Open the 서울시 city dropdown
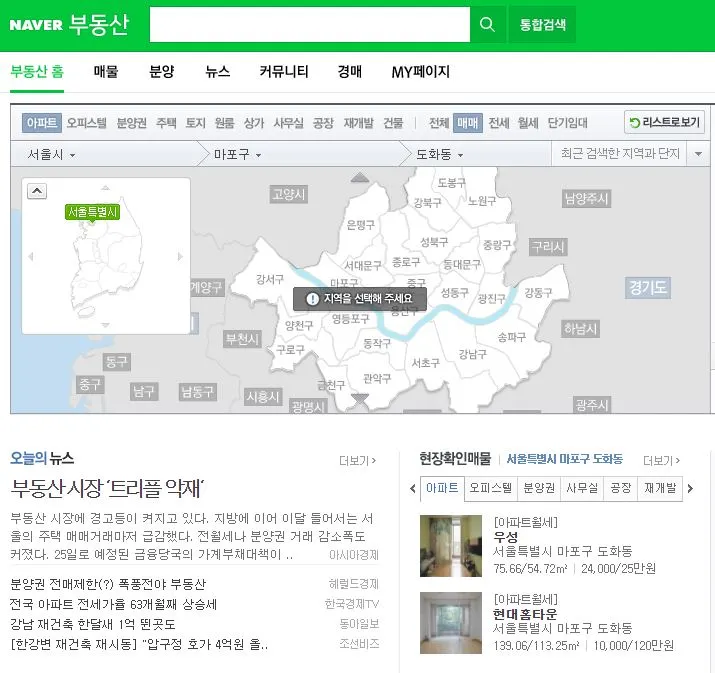 tap(51, 155)
